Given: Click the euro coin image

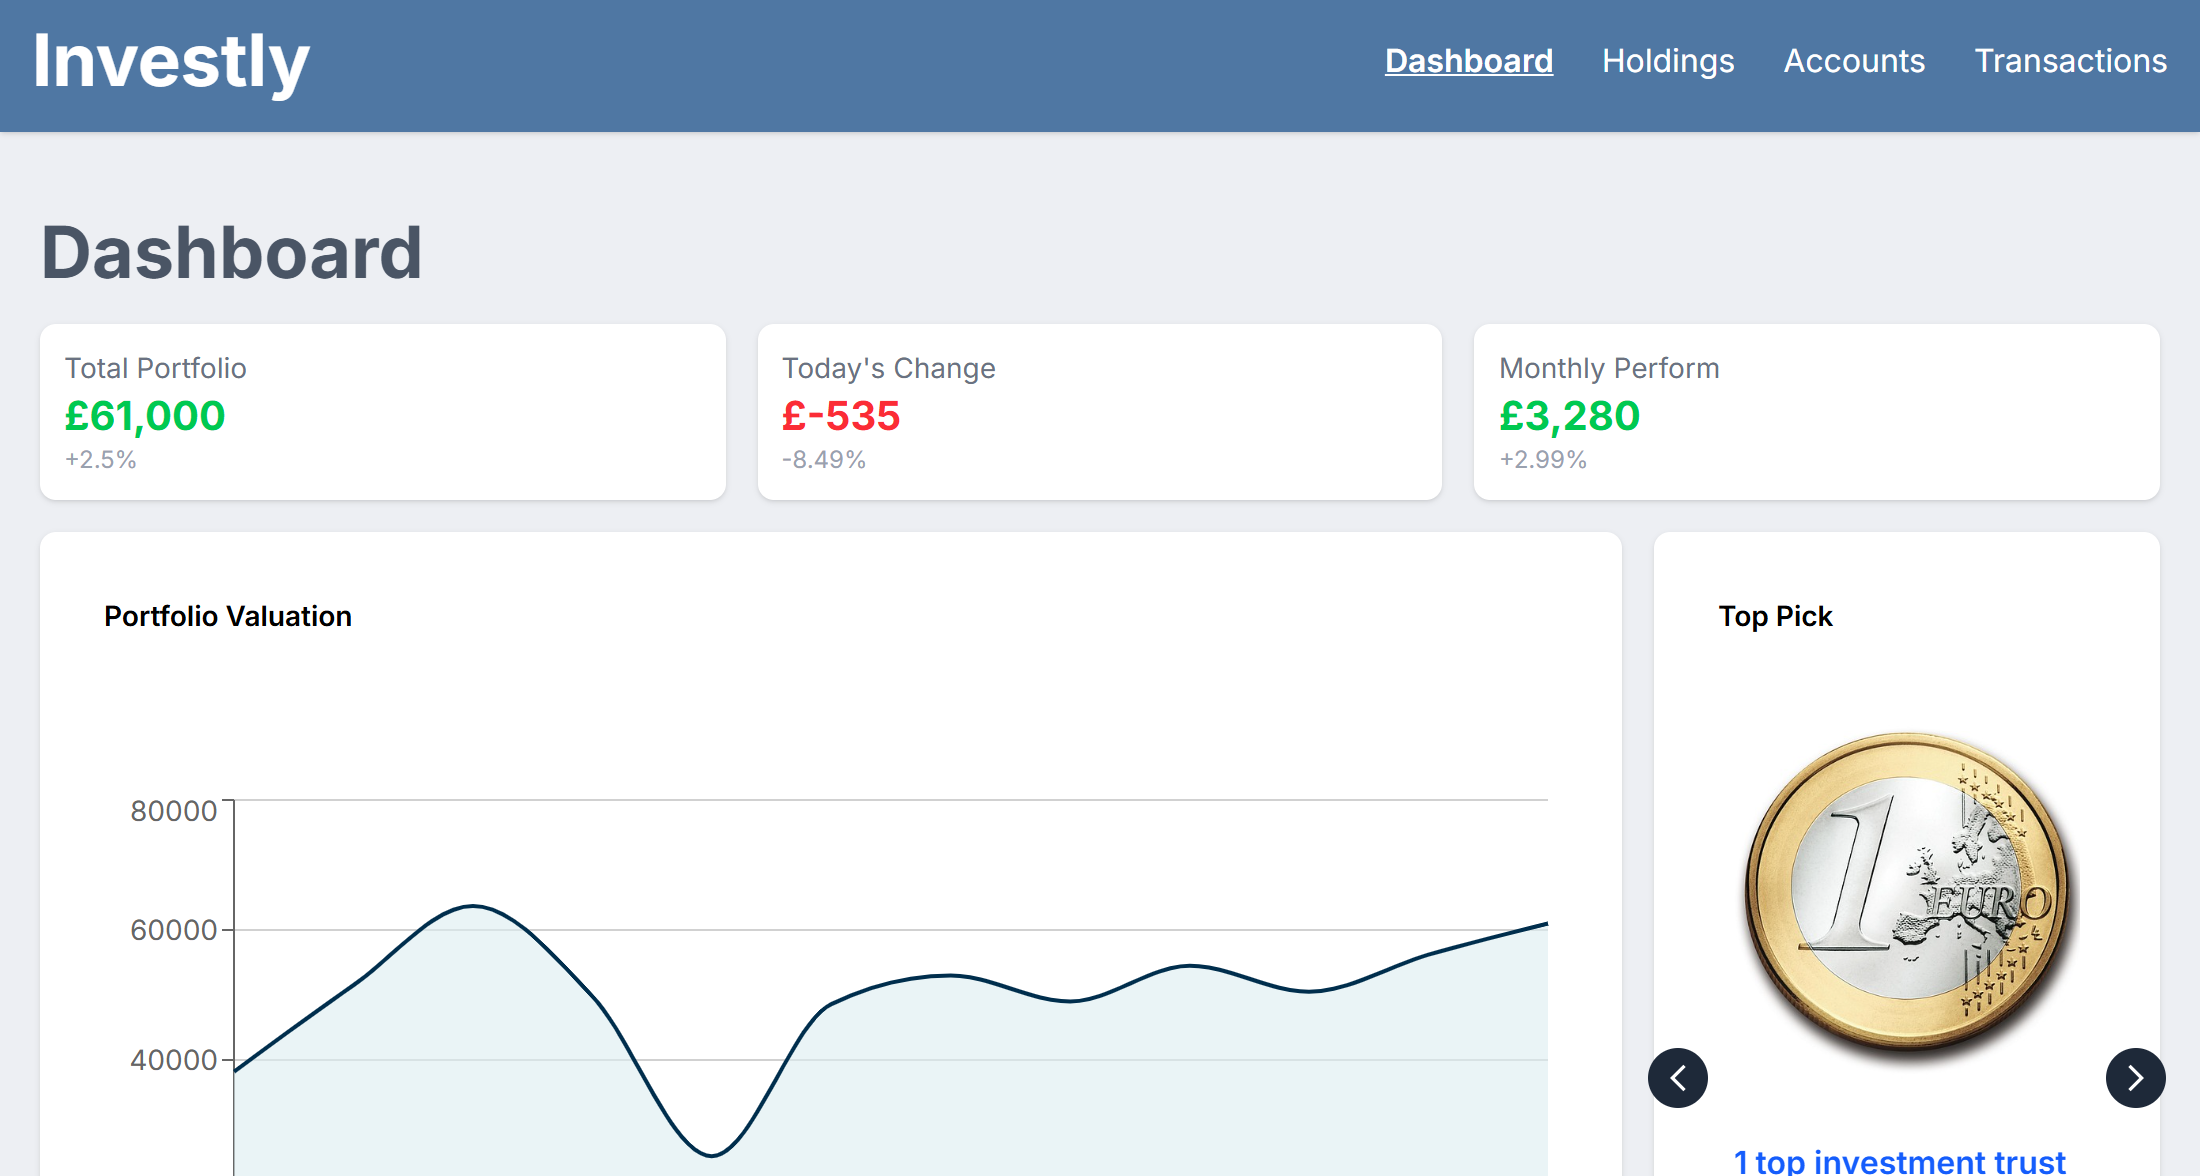Looking at the screenshot, I should [x=1908, y=893].
